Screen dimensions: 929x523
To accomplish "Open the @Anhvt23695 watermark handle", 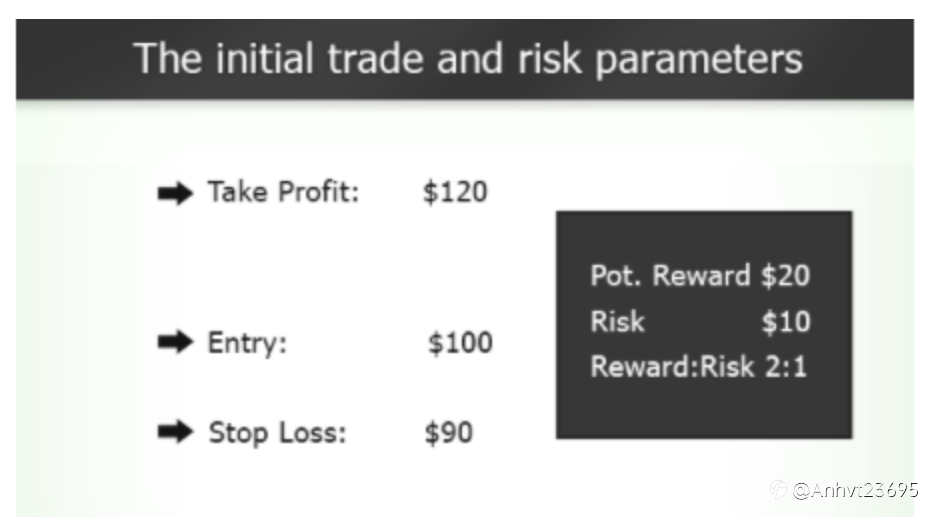I will tap(855, 490).
